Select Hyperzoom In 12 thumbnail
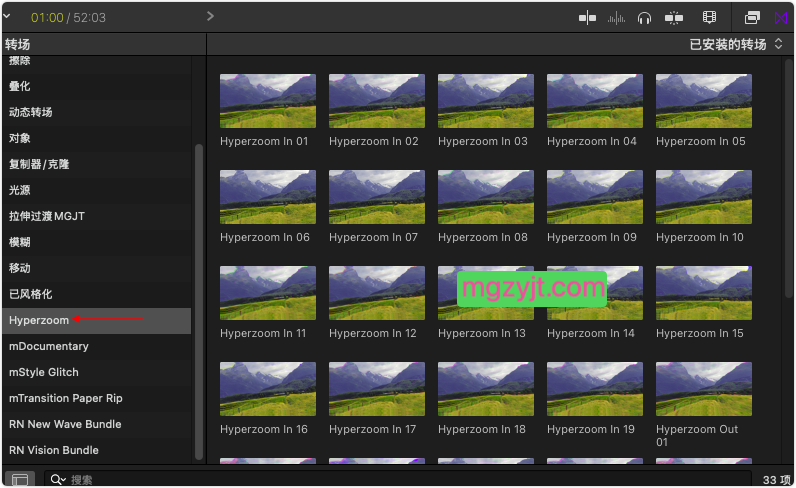Screen dimensions: 796x488 (377, 293)
